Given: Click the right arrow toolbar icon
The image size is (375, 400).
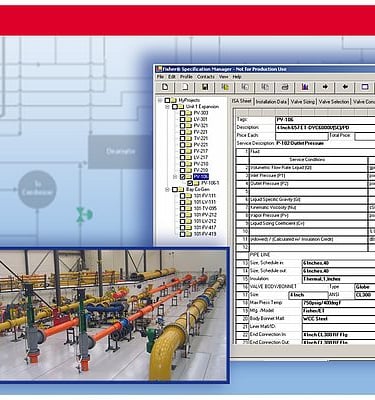Looking at the screenshot, I should point(325,87).
